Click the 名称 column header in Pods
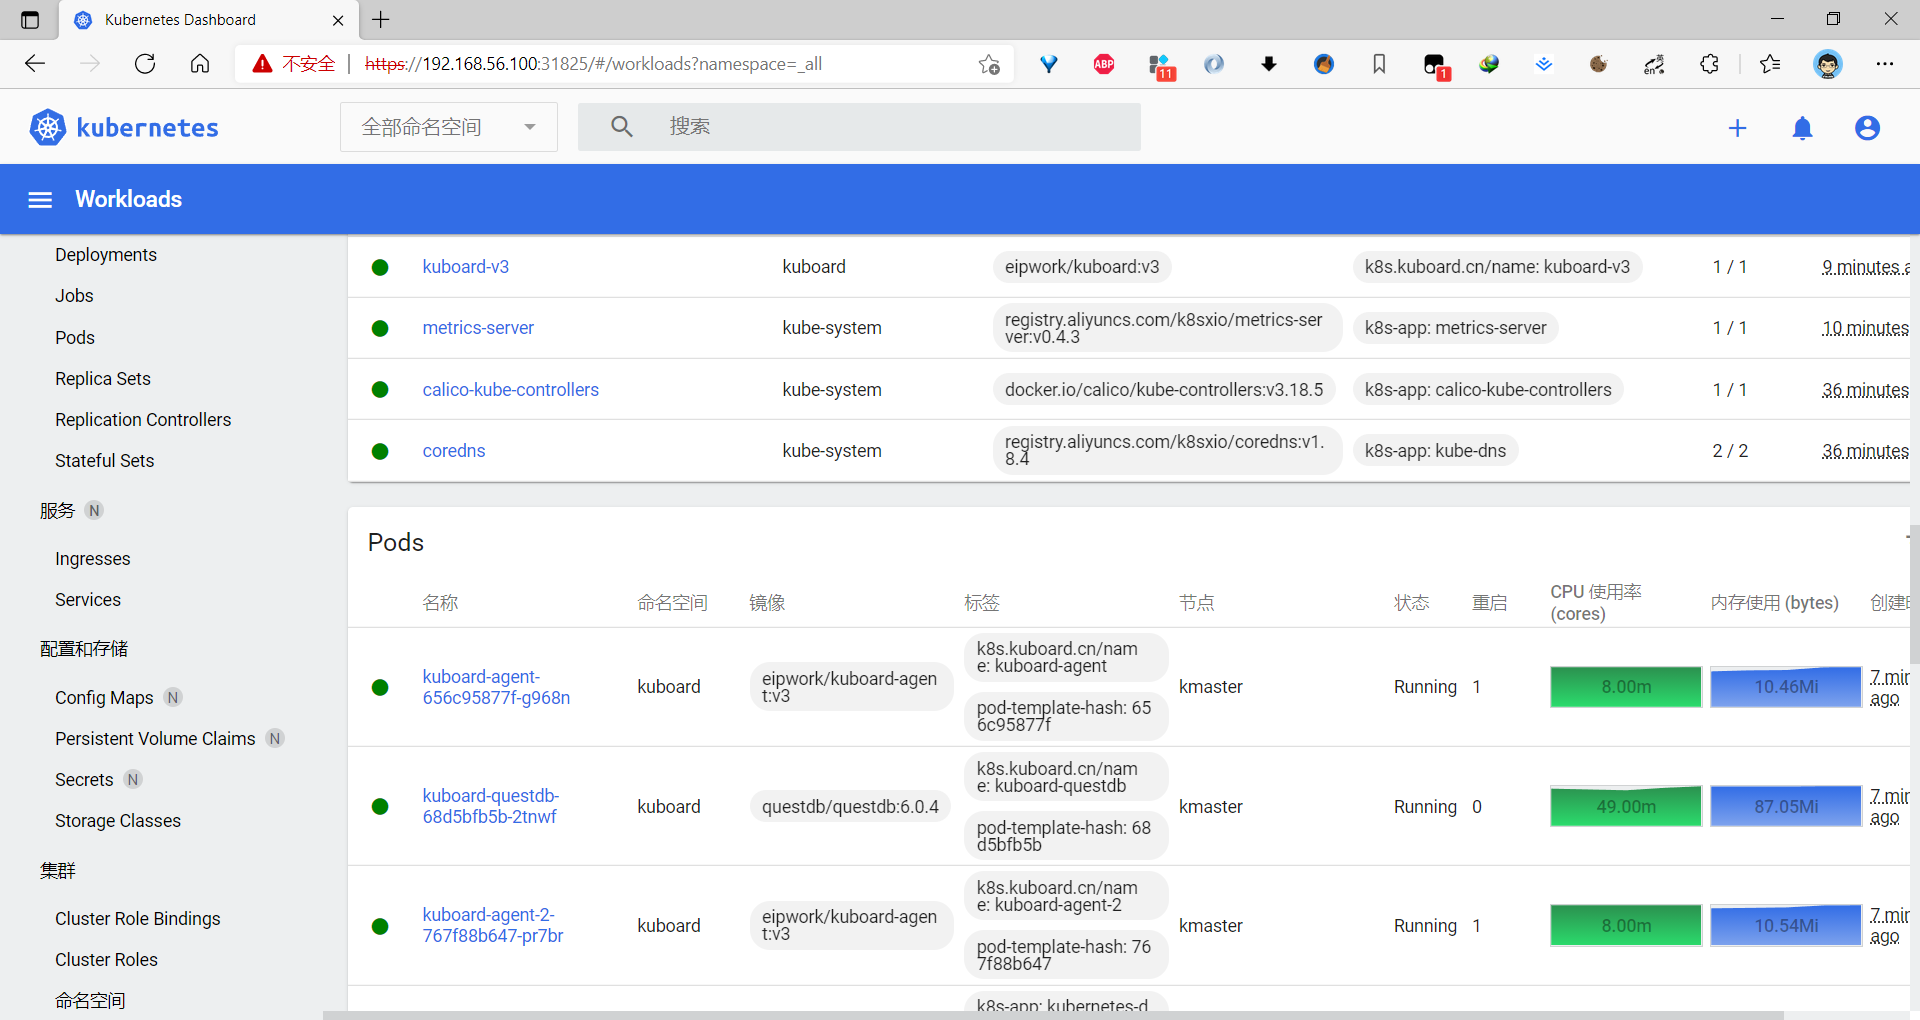The image size is (1920, 1020). pyautogui.click(x=440, y=603)
